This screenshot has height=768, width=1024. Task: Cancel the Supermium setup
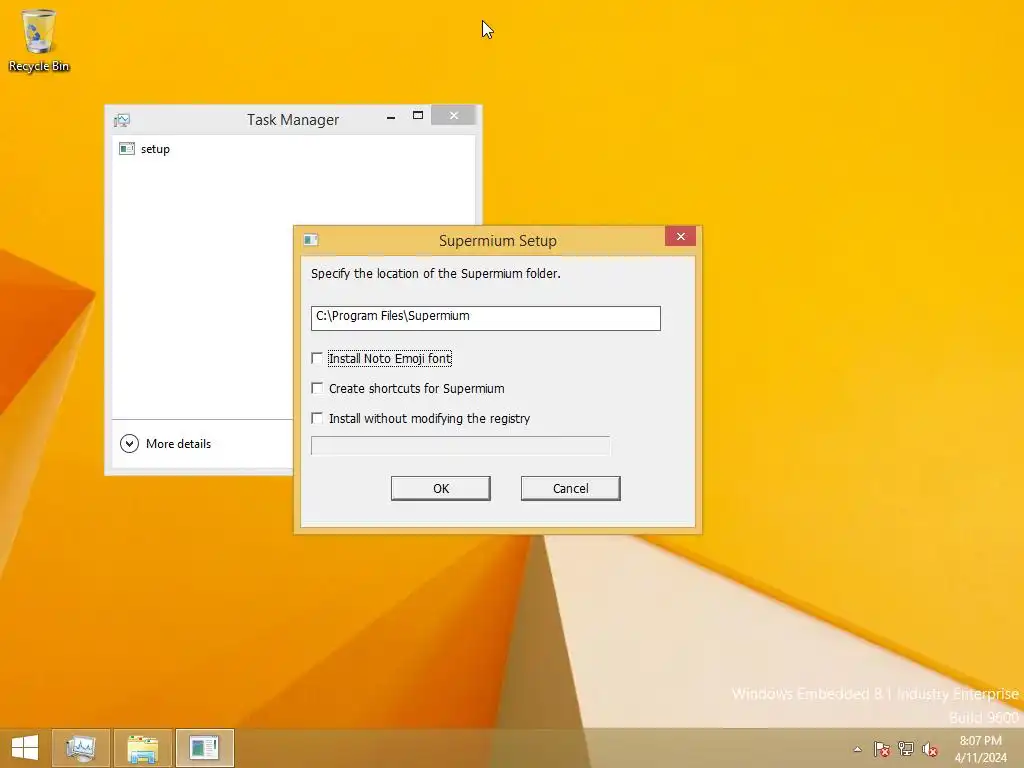click(x=571, y=488)
